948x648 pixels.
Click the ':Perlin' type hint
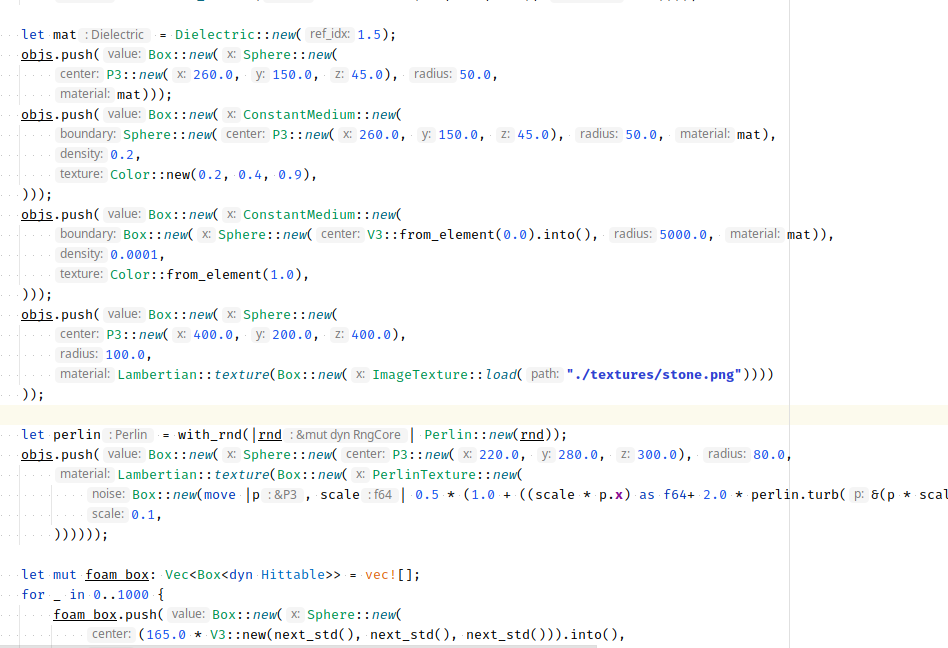[x=128, y=435]
